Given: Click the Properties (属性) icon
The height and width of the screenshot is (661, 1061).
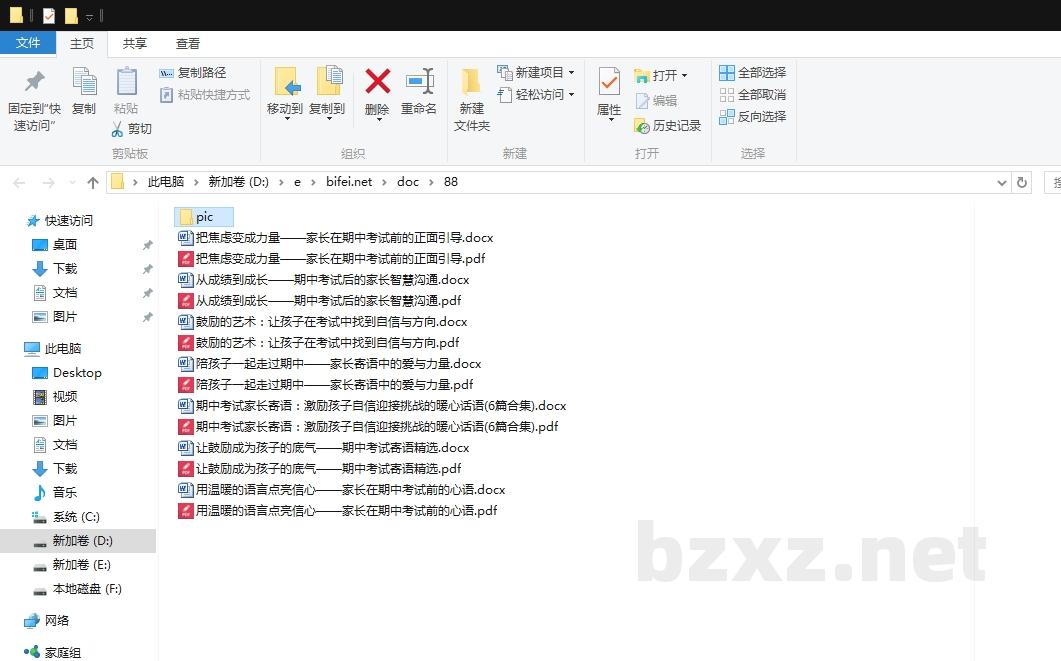Looking at the screenshot, I should [x=609, y=82].
